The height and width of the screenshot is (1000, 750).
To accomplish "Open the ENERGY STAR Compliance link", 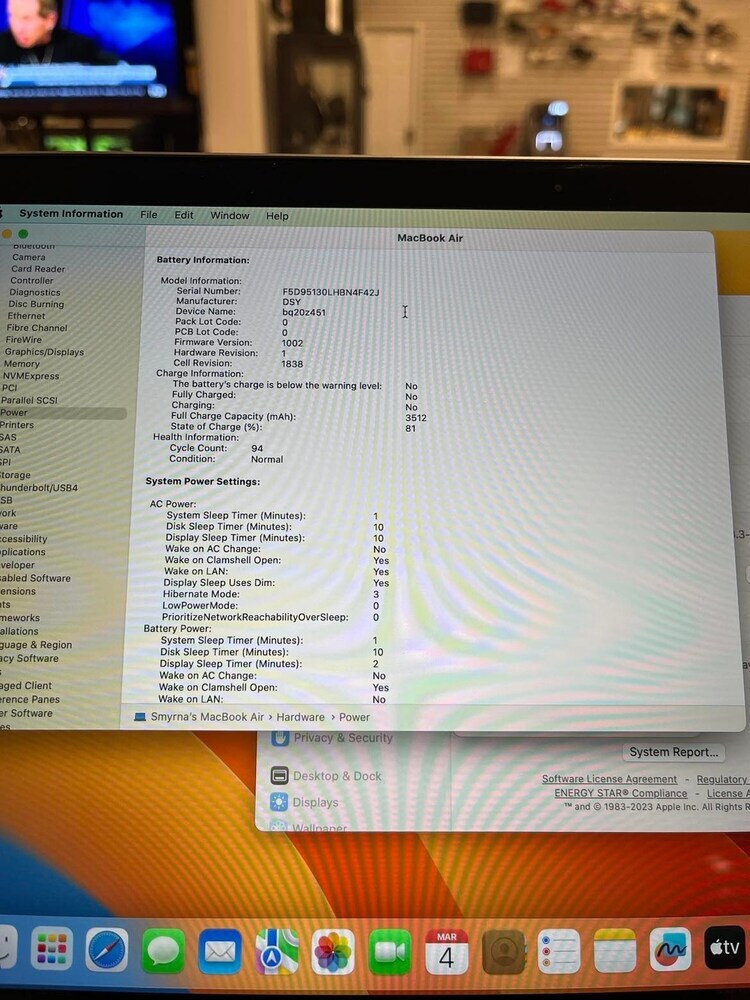I will point(621,793).
